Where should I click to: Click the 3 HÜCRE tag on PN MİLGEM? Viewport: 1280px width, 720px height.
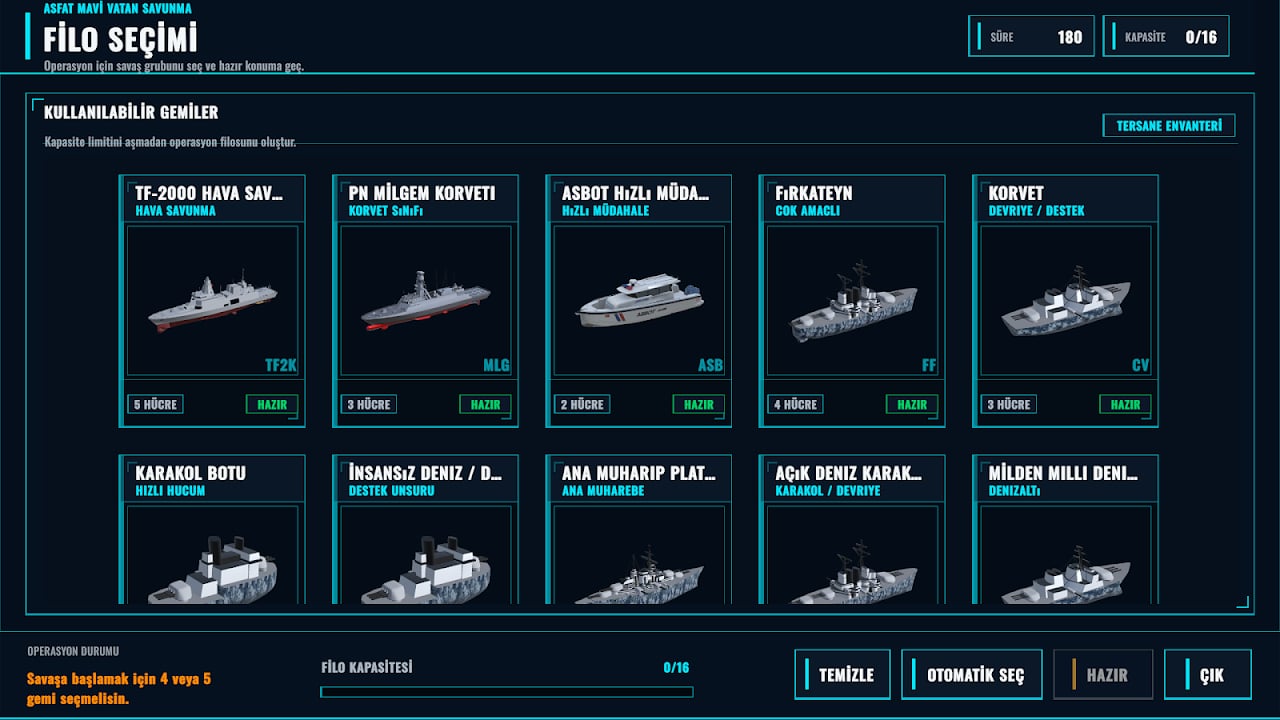click(369, 405)
